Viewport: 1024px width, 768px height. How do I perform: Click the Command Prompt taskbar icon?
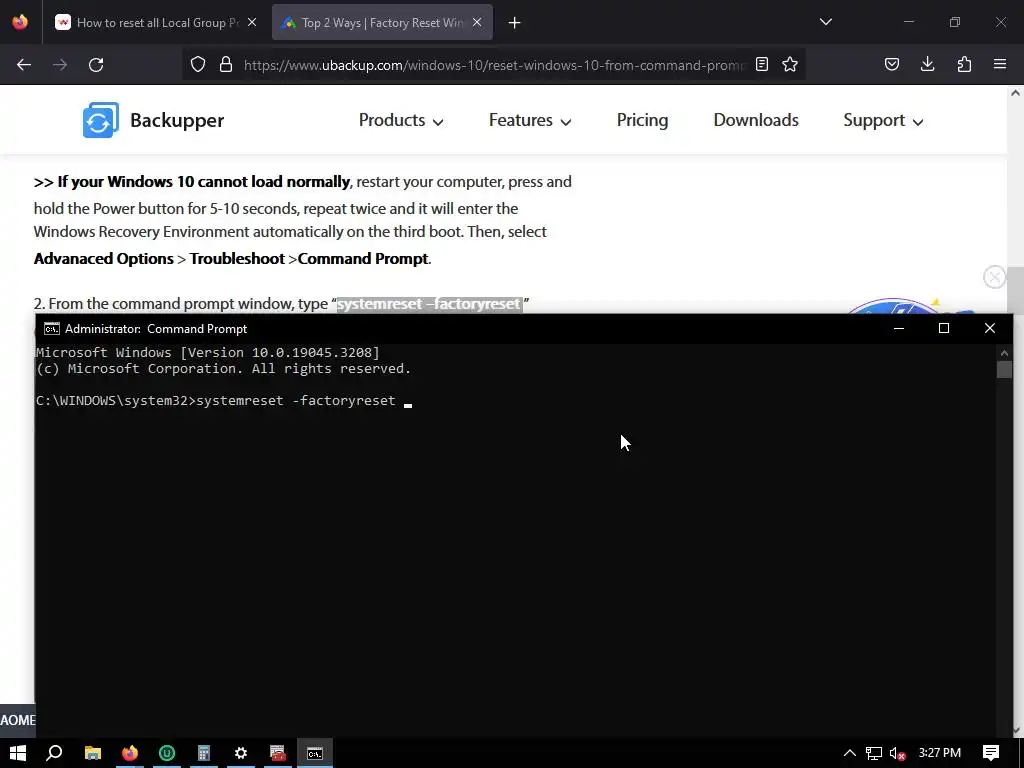315,753
